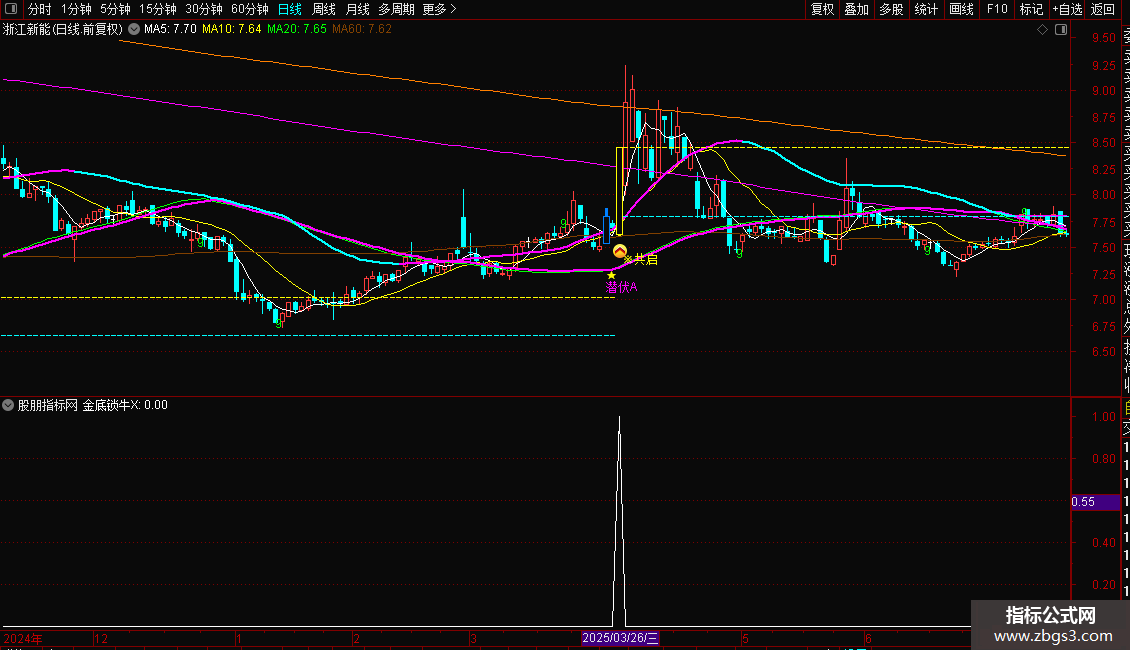
Task: Click the 2025/03/26/三 date marker
Action: click(620, 638)
